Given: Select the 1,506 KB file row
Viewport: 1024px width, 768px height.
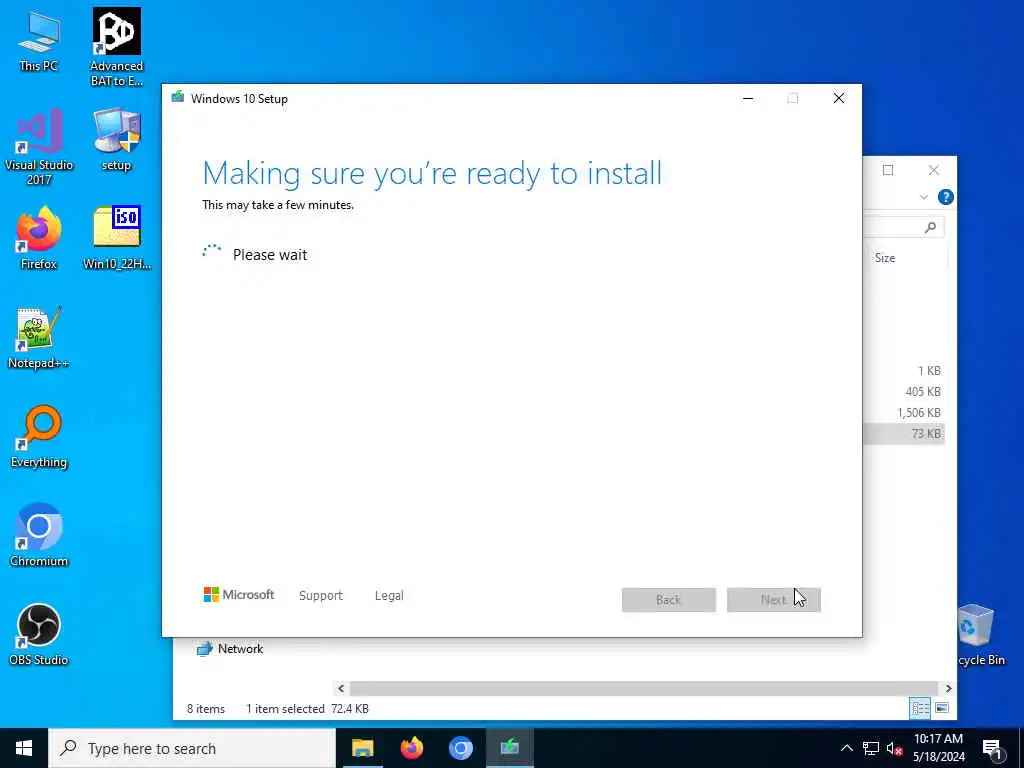Looking at the screenshot, I should point(904,413).
